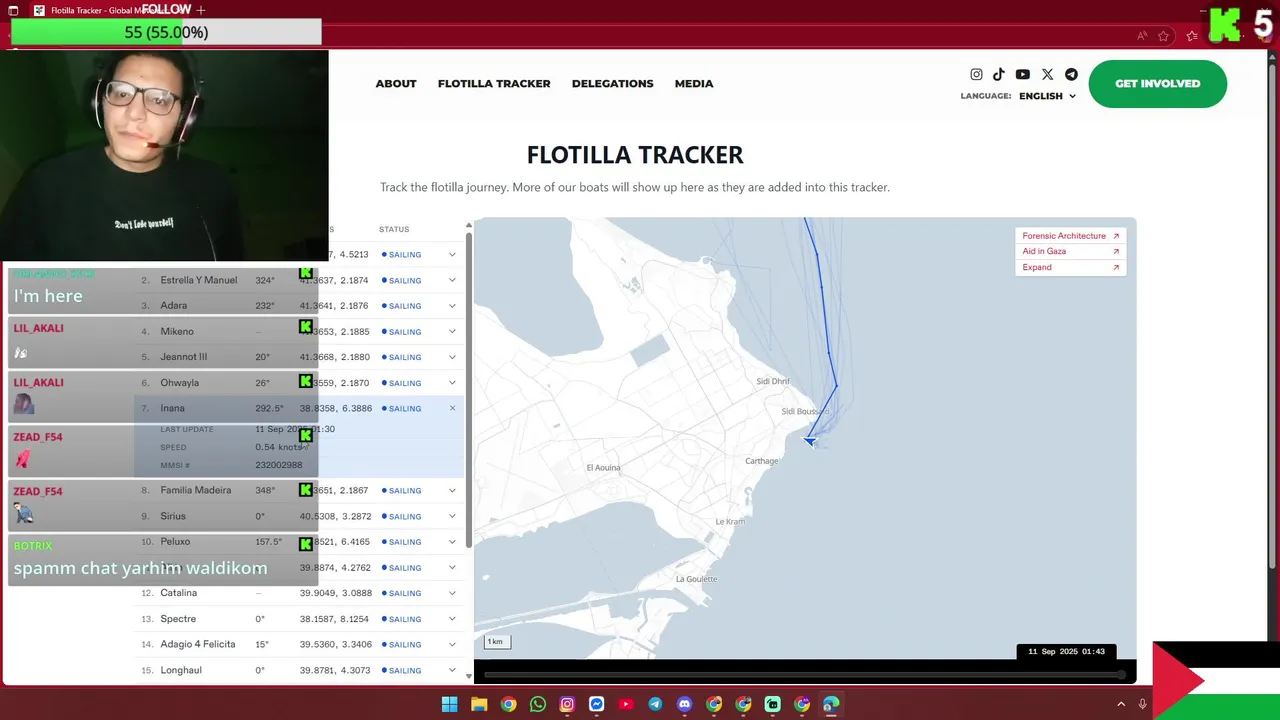Click the microphone icon in system tray
The width and height of the screenshot is (1280, 720).
pos(1142,704)
